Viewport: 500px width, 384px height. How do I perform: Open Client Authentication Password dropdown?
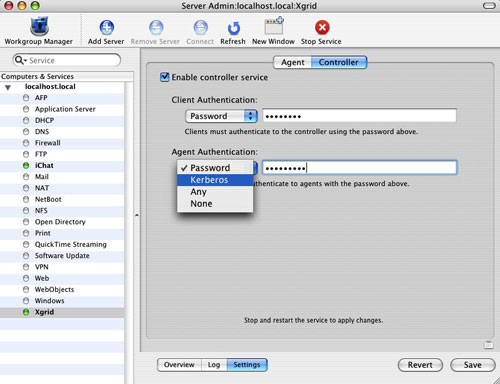click(221, 116)
